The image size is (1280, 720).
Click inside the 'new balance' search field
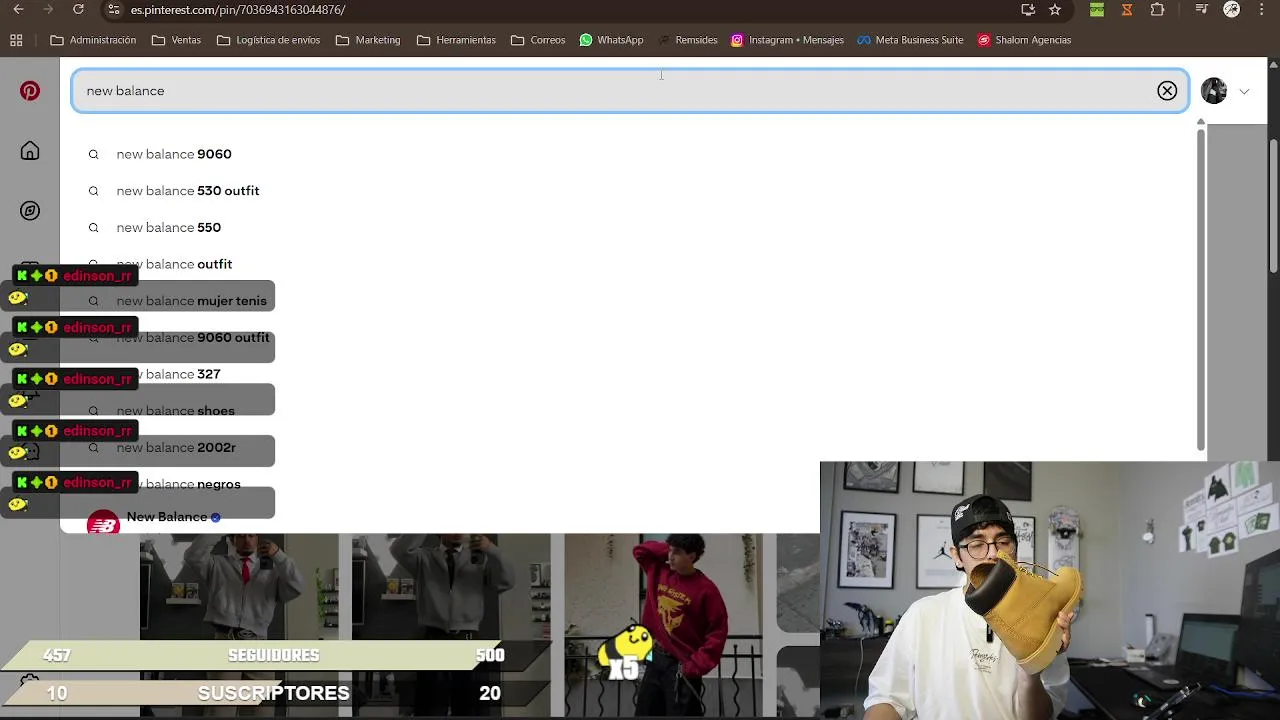[630, 91]
